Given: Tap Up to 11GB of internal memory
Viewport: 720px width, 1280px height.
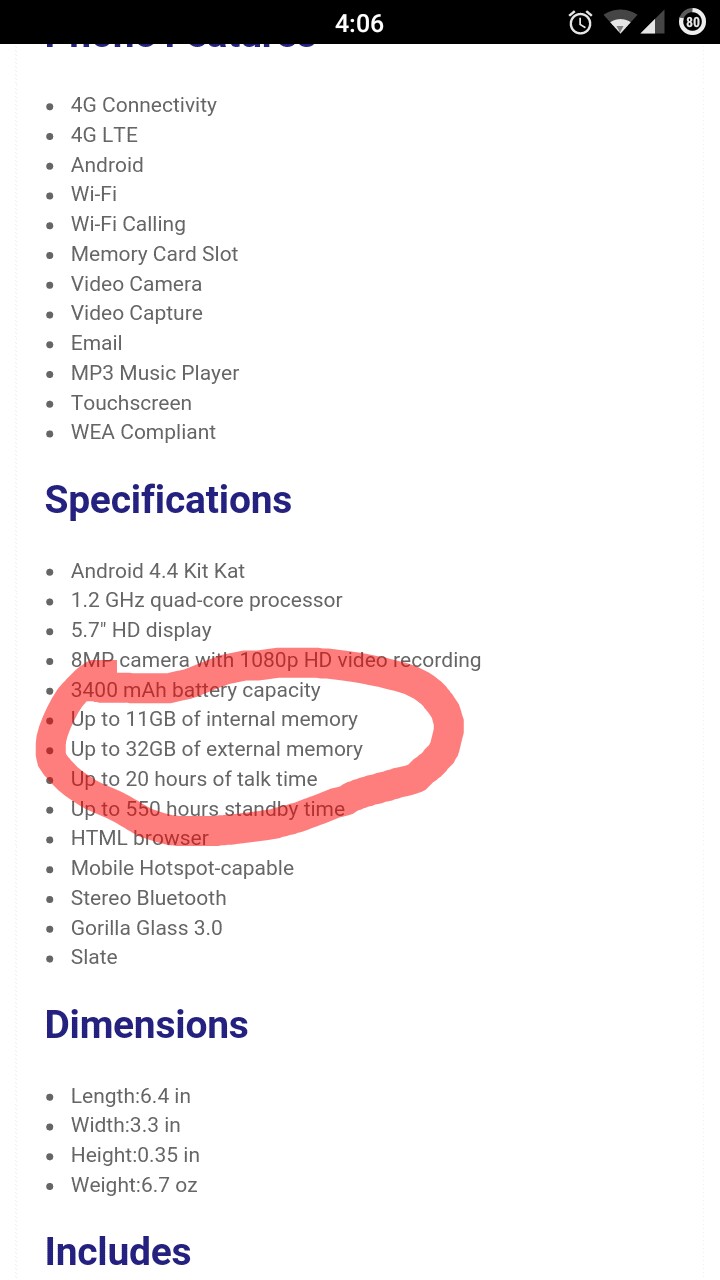Looking at the screenshot, I should 214,719.
